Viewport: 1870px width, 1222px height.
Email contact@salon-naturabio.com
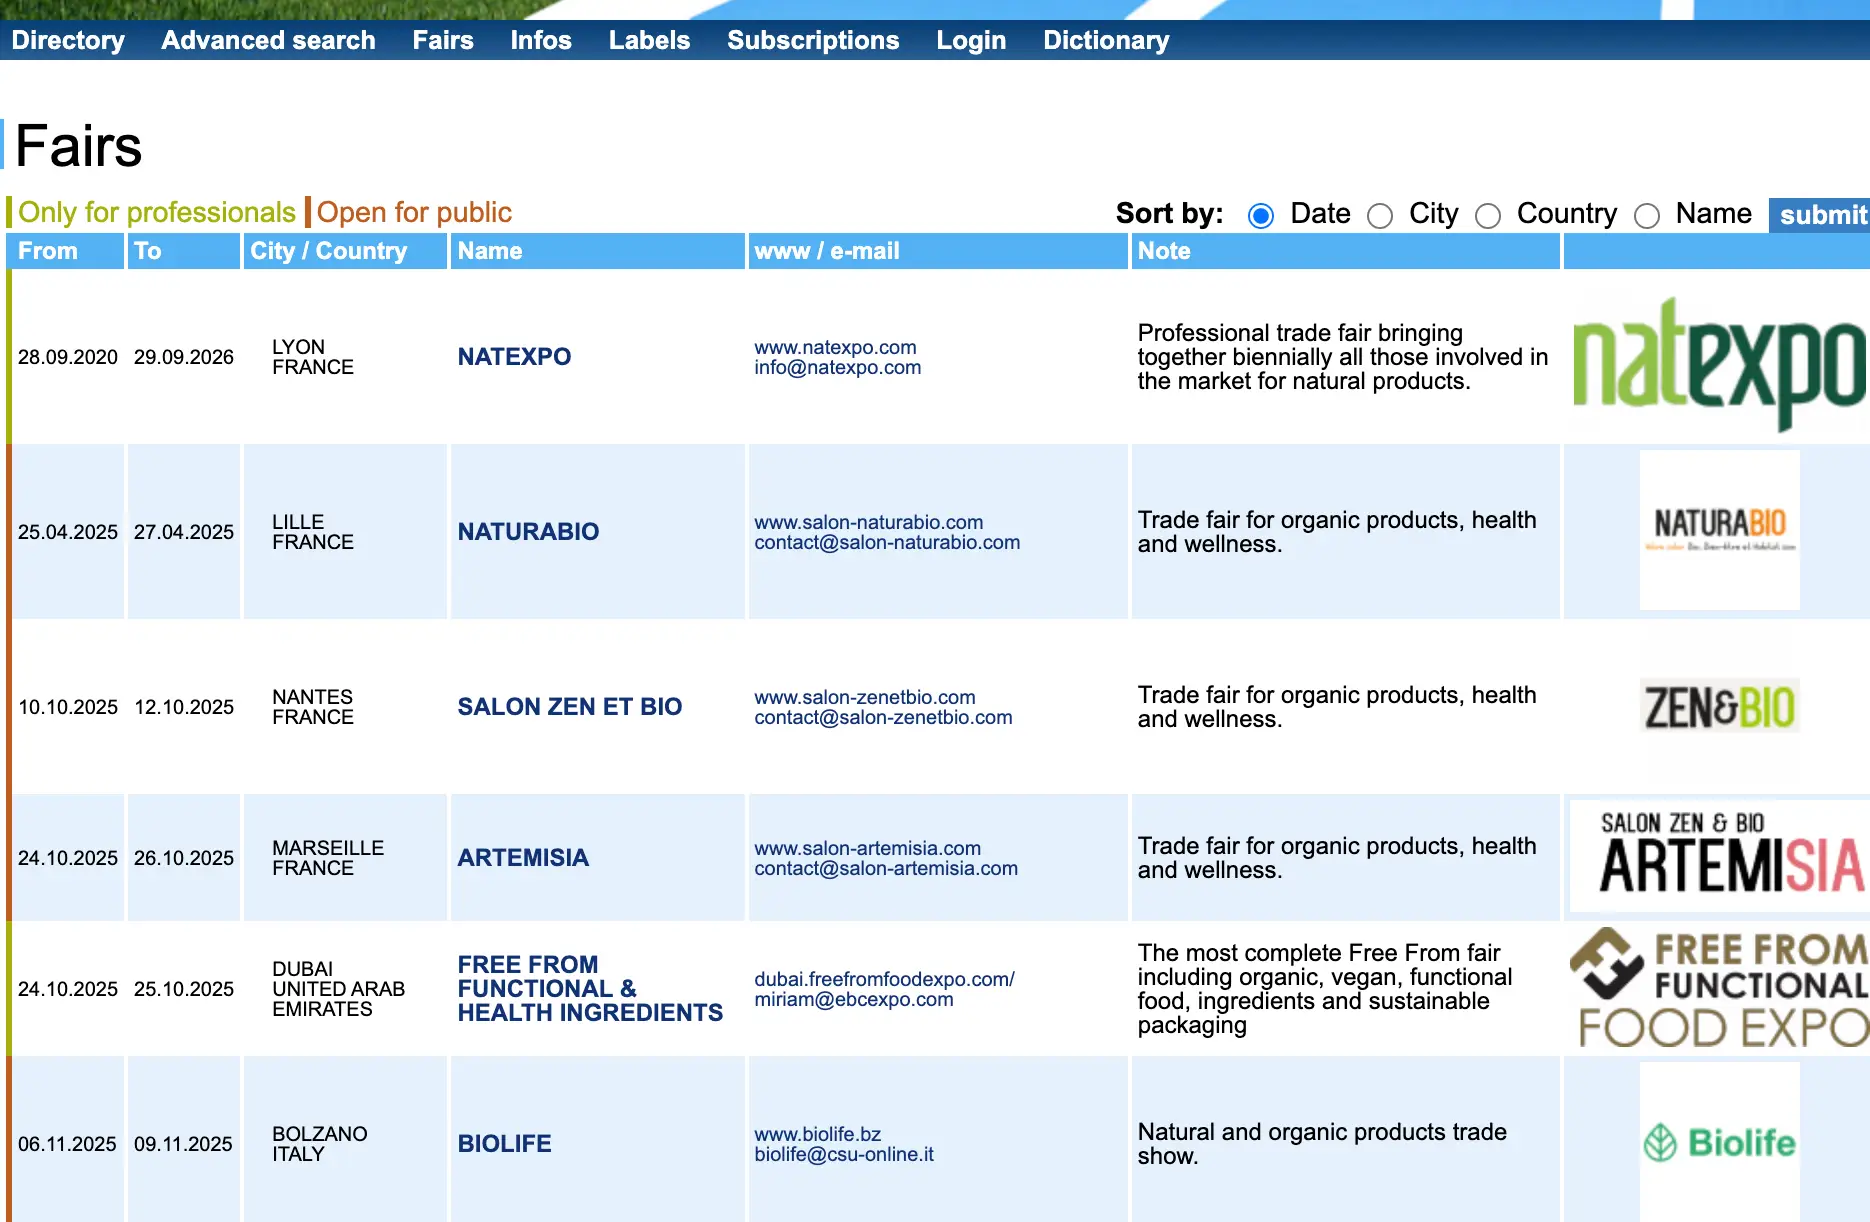coord(887,542)
